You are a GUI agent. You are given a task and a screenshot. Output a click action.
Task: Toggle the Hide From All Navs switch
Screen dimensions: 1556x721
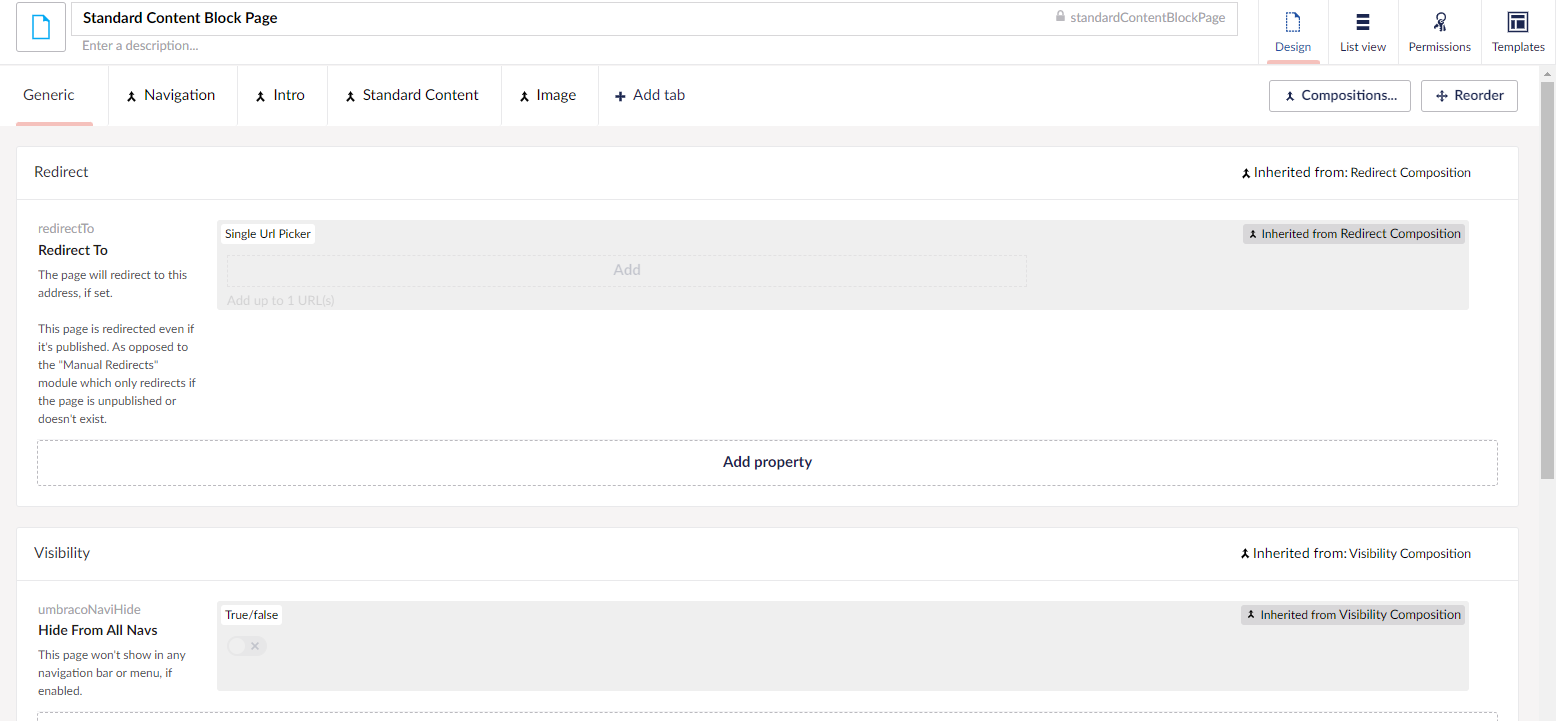(x=247, y=646)
